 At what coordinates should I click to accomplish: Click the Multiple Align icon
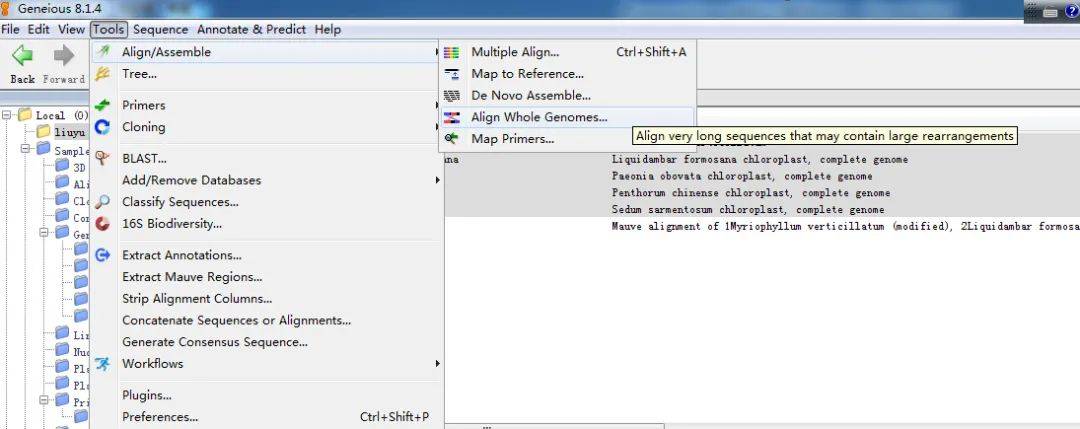[x=452, y=52]
